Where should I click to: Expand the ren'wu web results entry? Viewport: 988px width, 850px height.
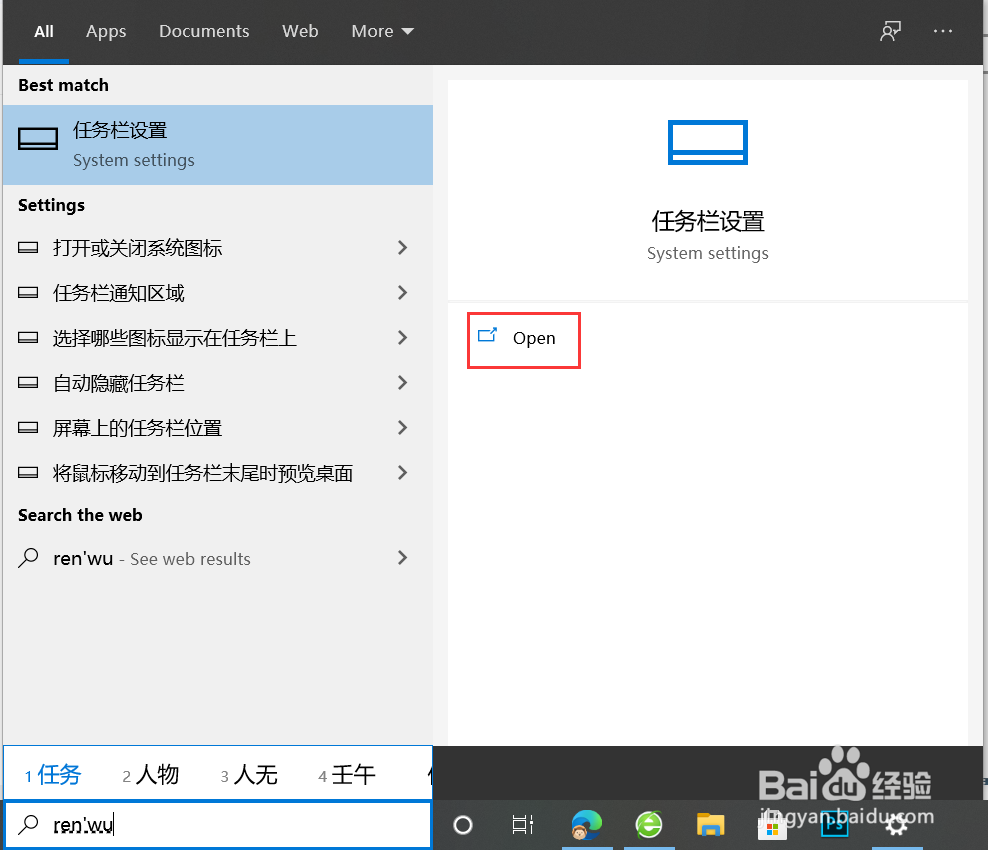coord(402,558)
